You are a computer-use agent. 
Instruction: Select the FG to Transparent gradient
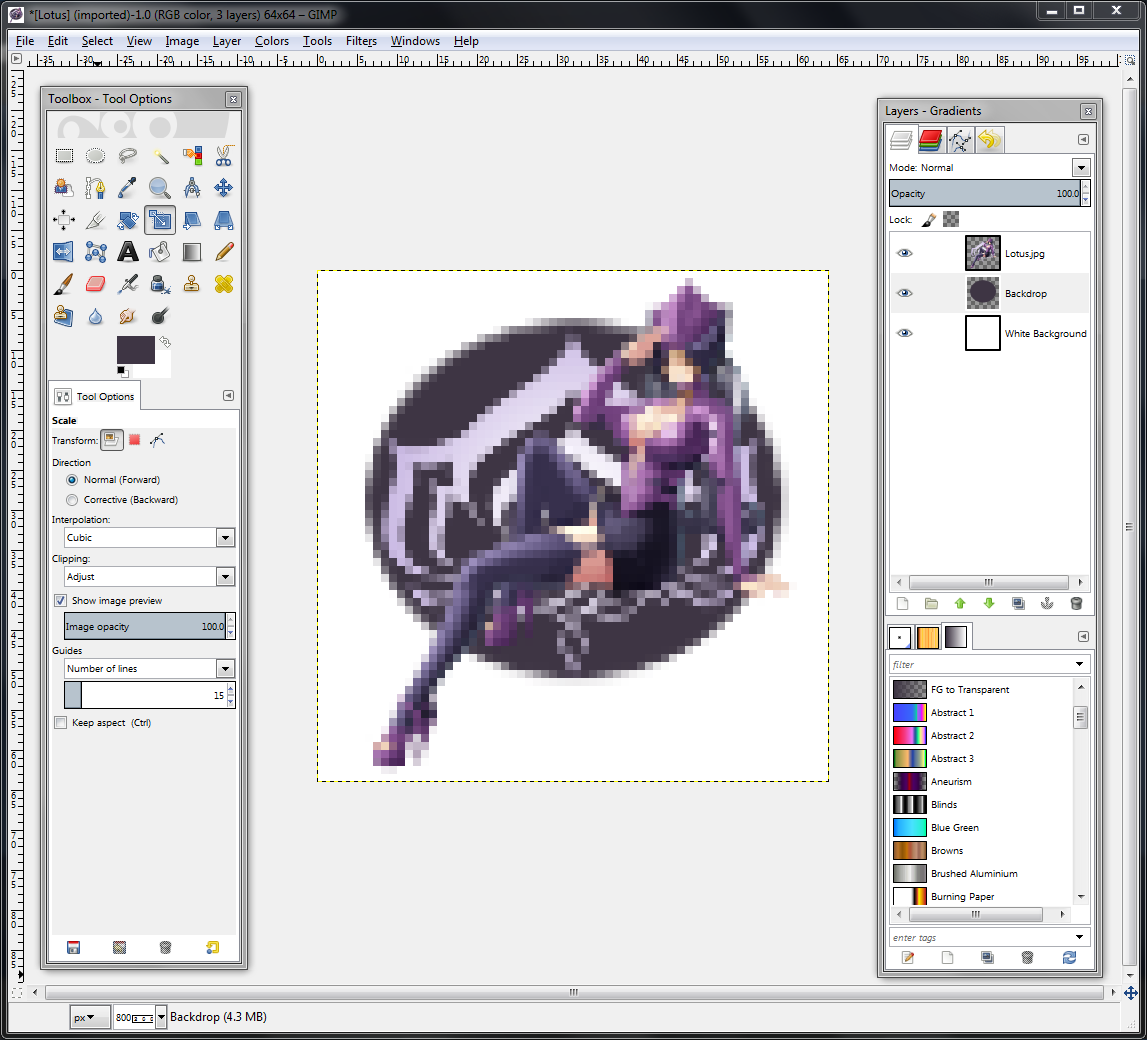point(982,690)
